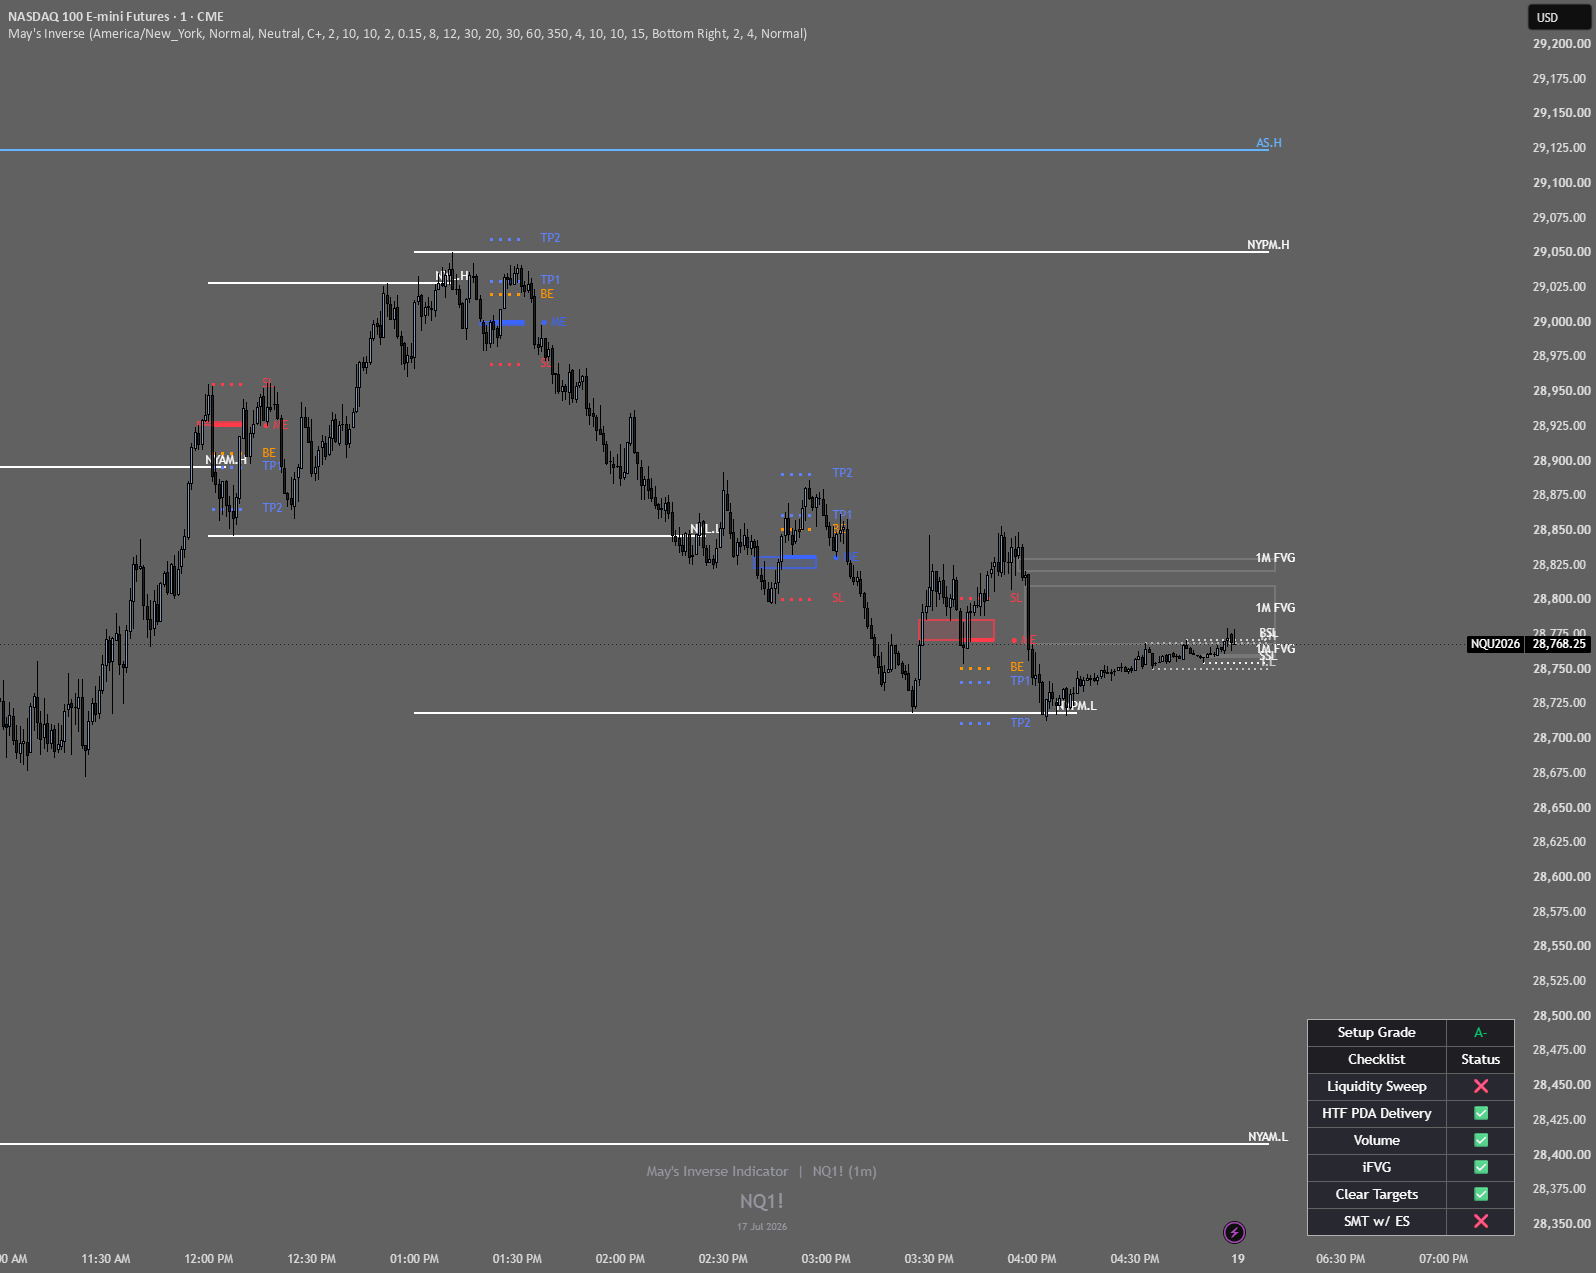Click the Checklist column header
Viewport: 1596px width, 1273px height.
point(1377,1060)
